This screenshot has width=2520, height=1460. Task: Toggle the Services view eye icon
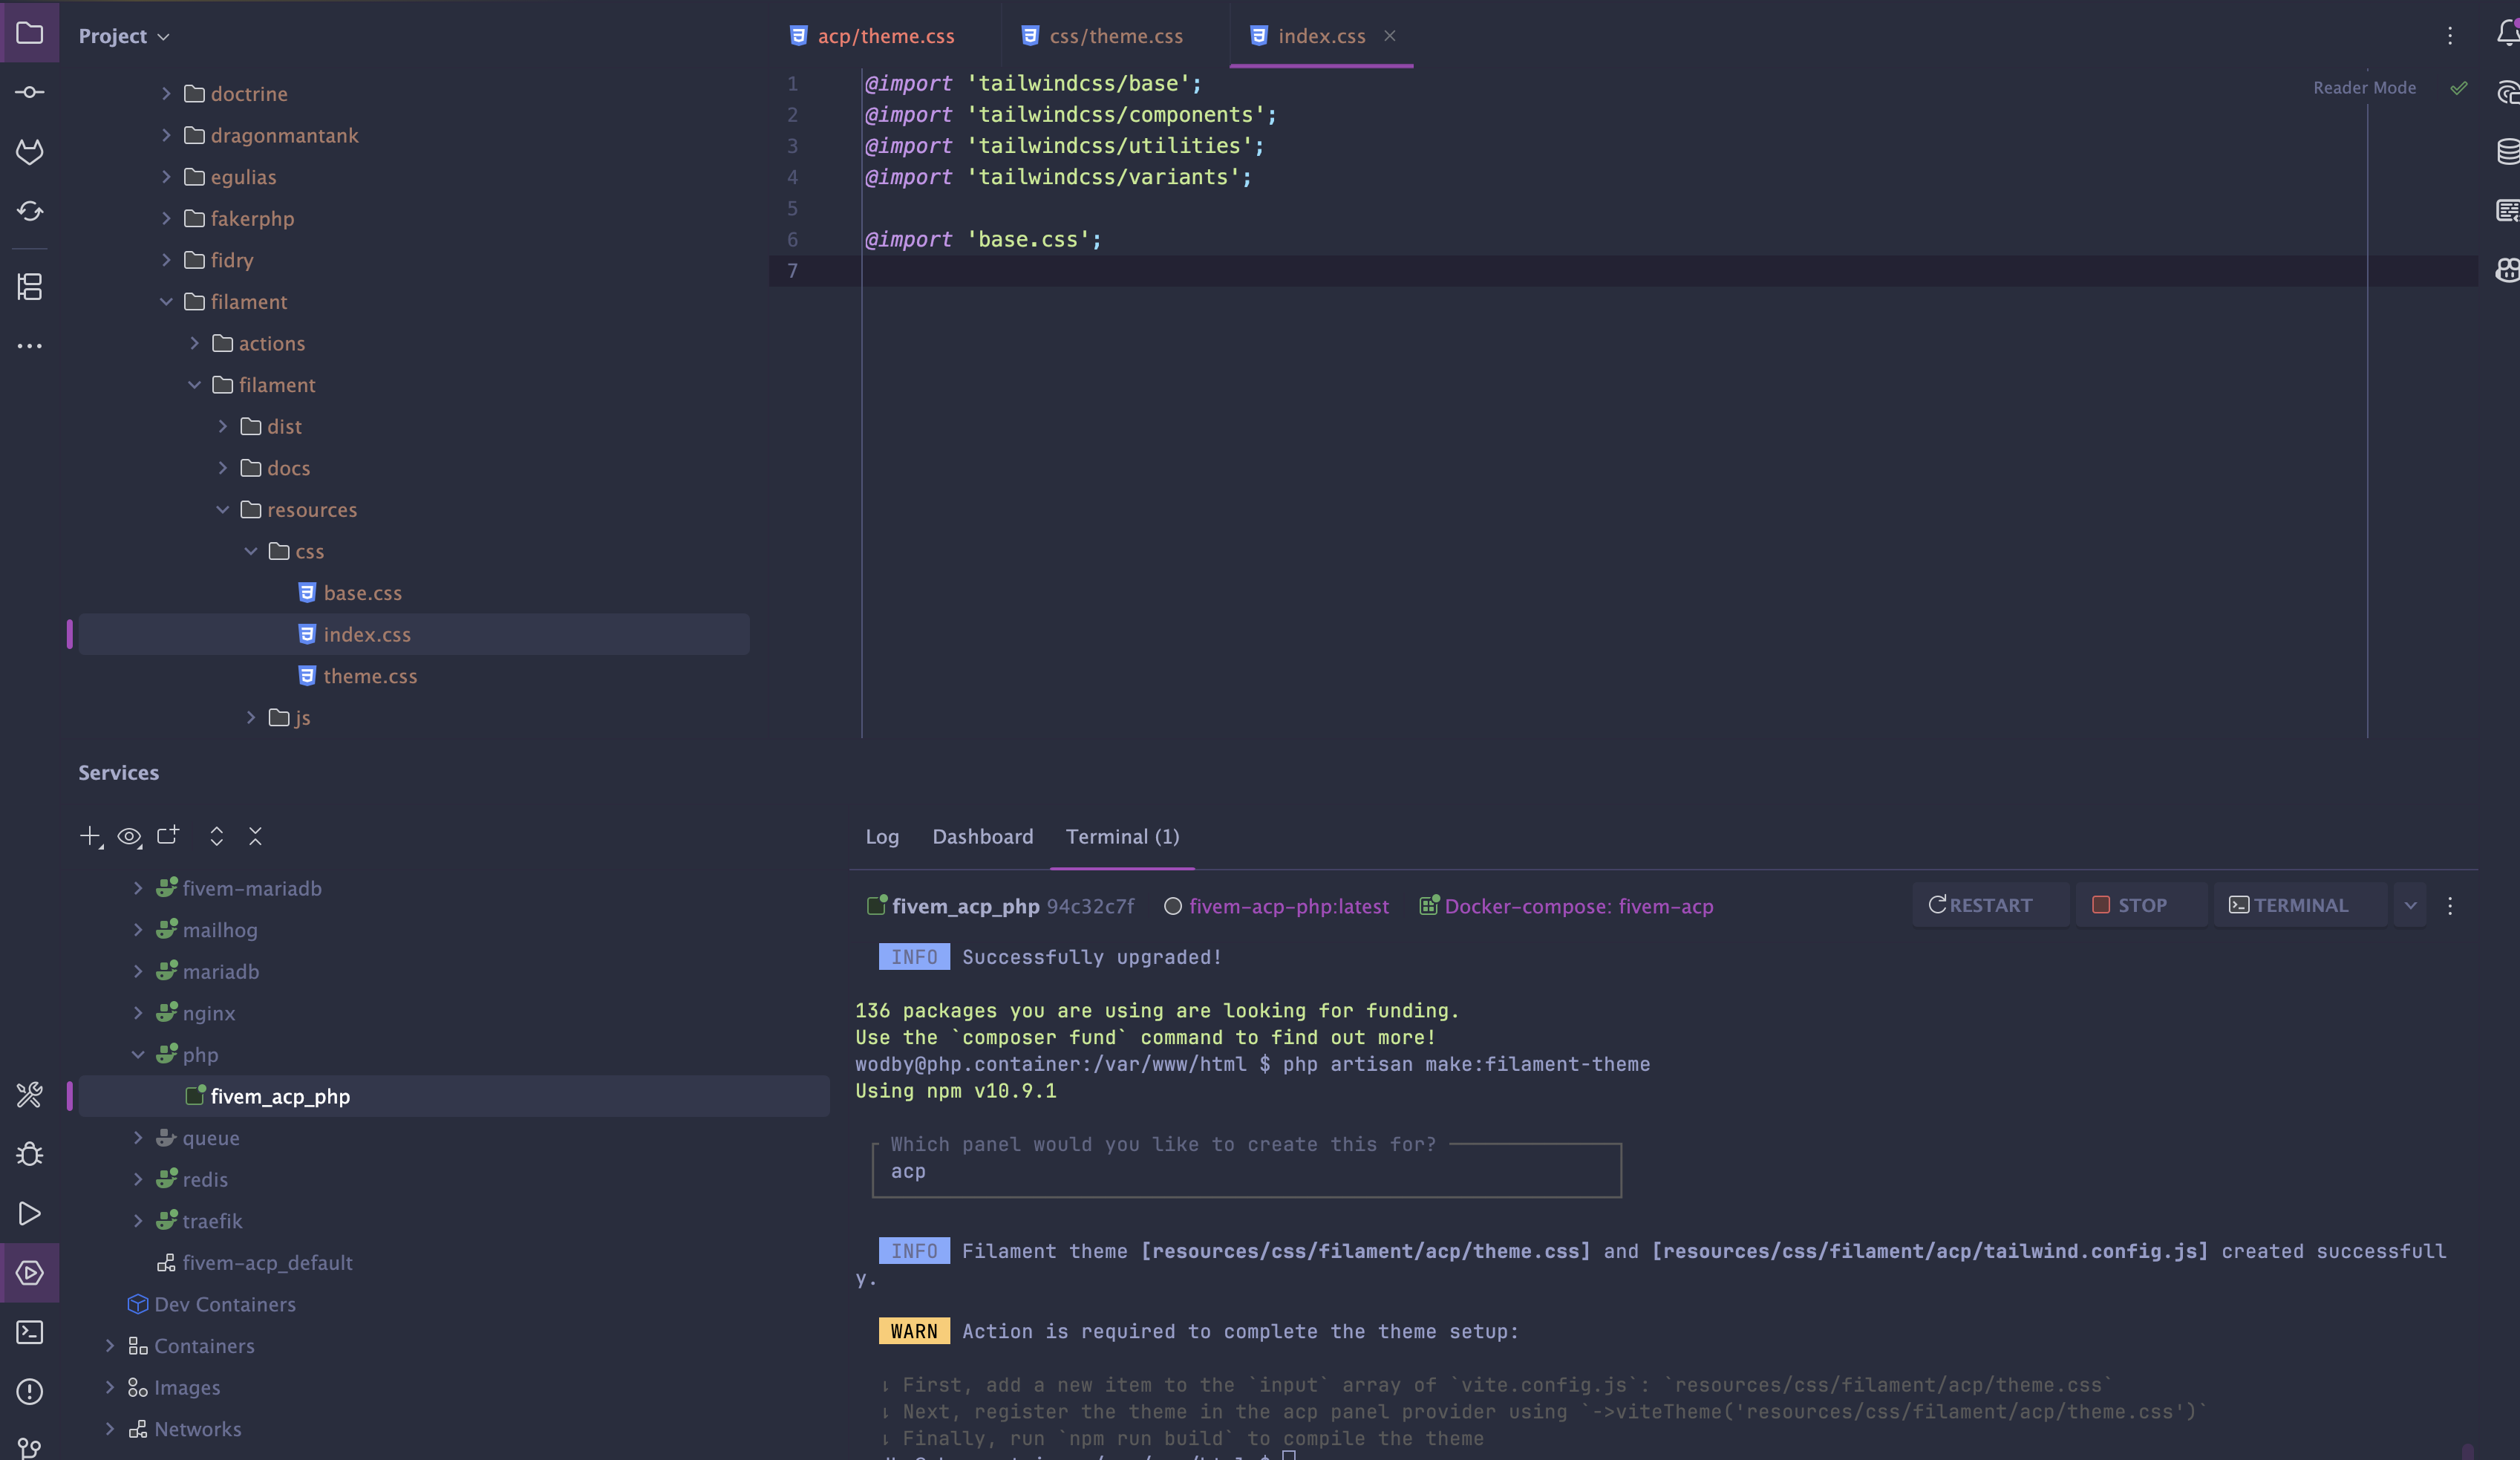(129, 836)
